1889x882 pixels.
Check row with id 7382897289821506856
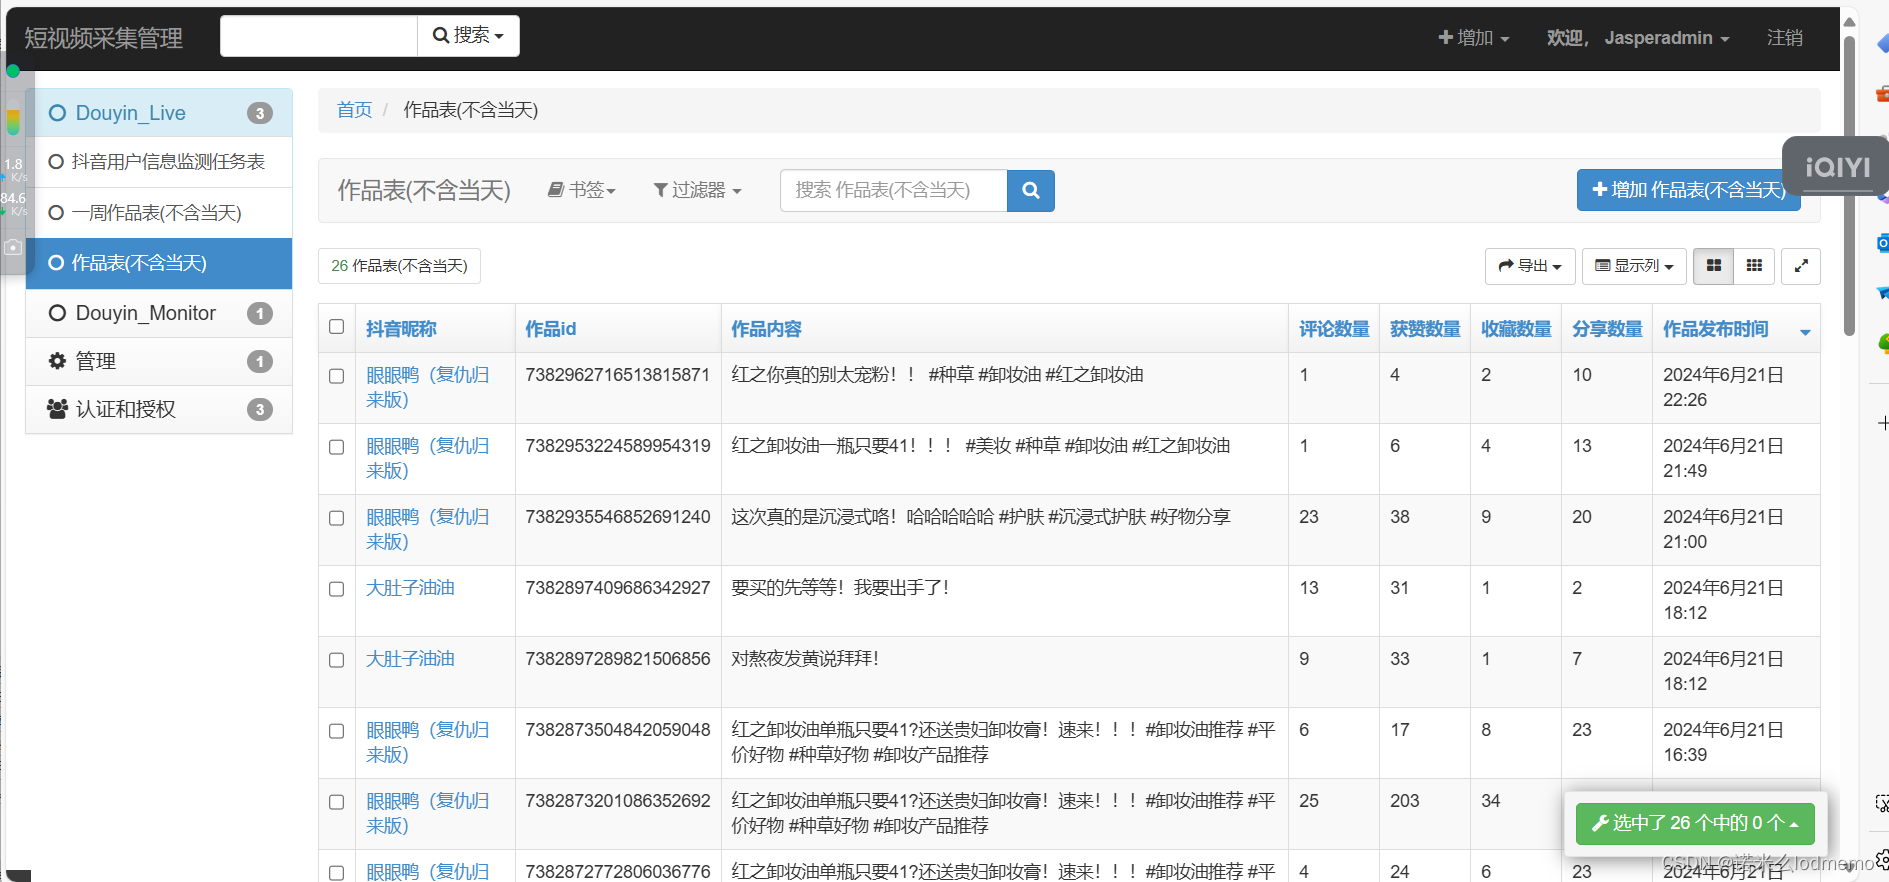coord(337,660)
